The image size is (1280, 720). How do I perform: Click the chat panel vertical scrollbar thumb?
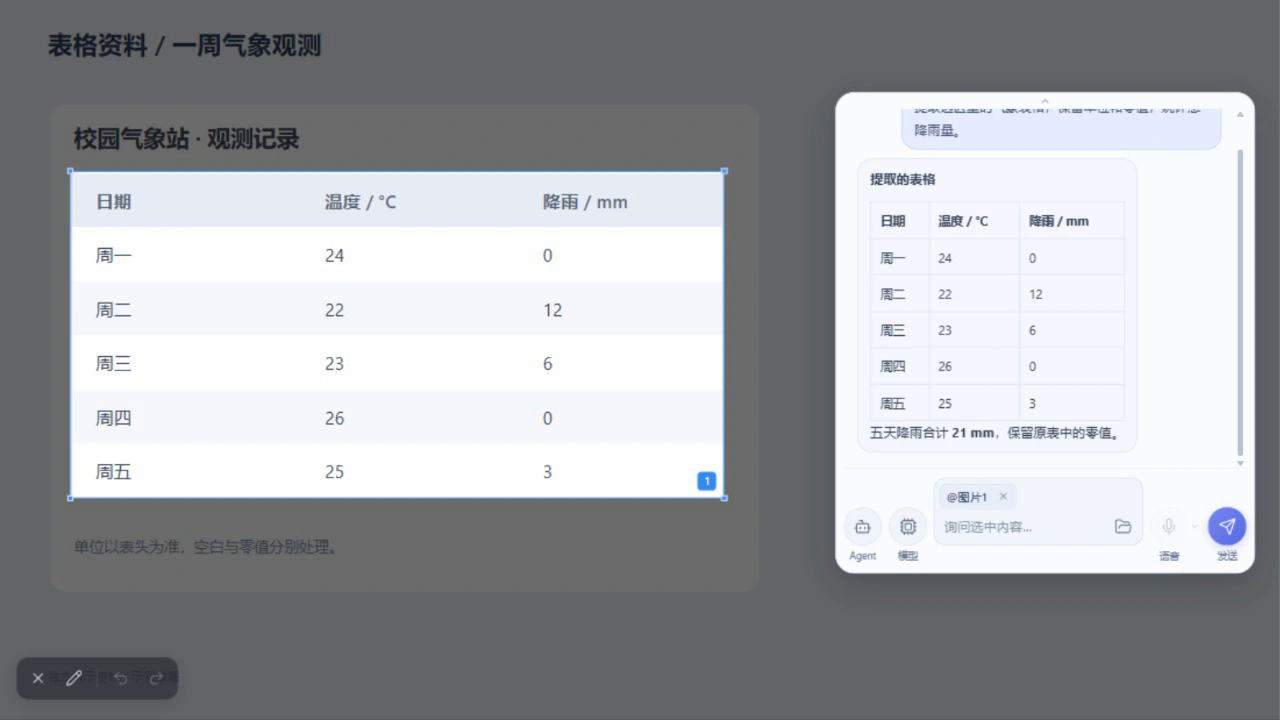click(x=1241, y=302)
